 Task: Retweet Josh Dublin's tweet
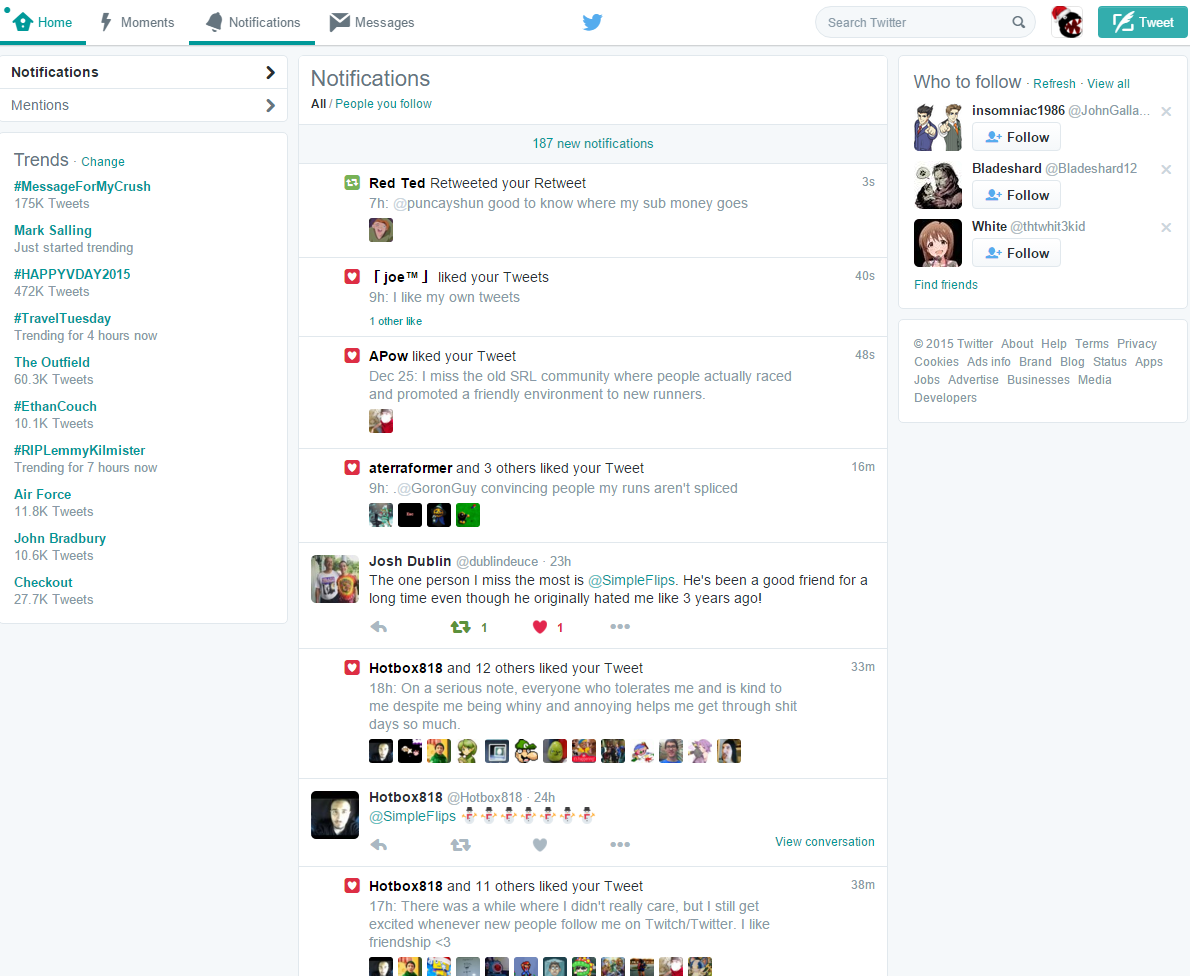tap(461, 627)
